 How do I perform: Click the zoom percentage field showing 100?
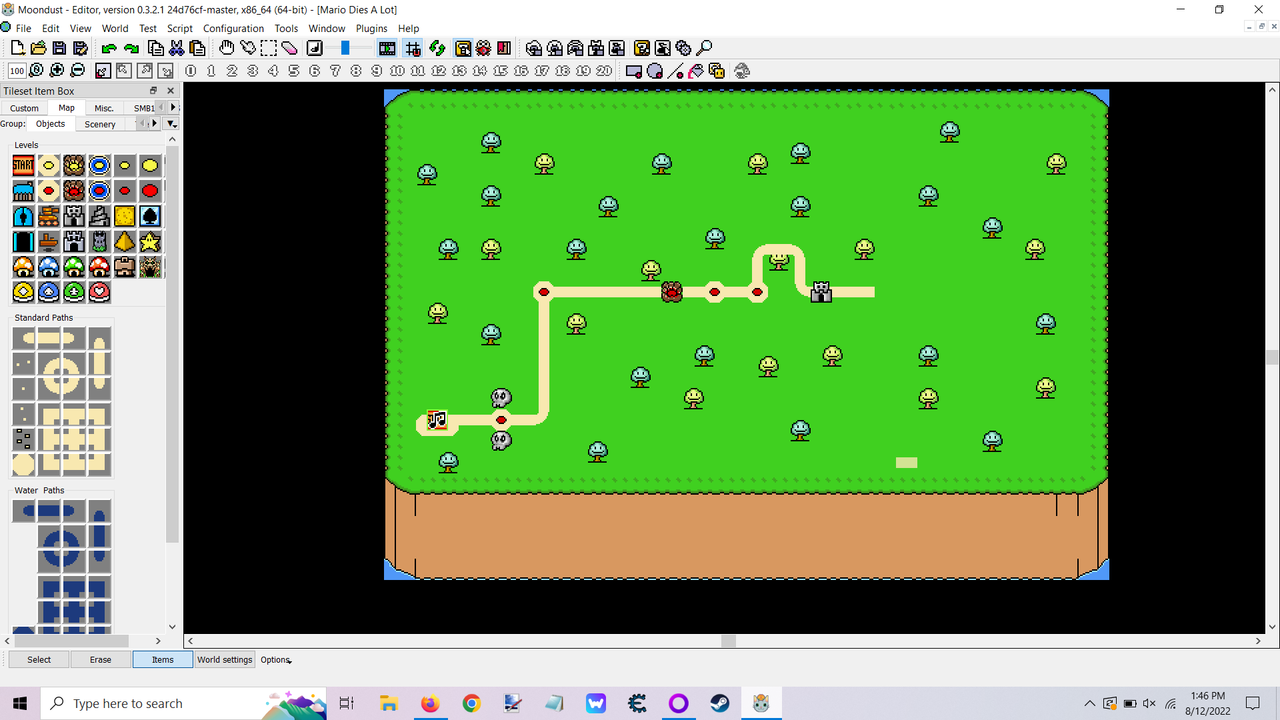pyautogui.click(x=17, y=71)
